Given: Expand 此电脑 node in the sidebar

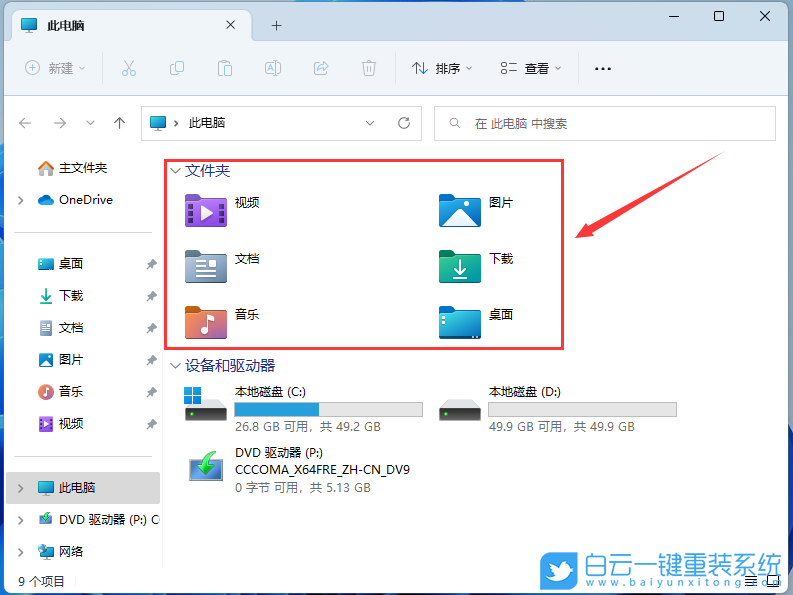Looking at the screenshot, I should click(20, 488).
